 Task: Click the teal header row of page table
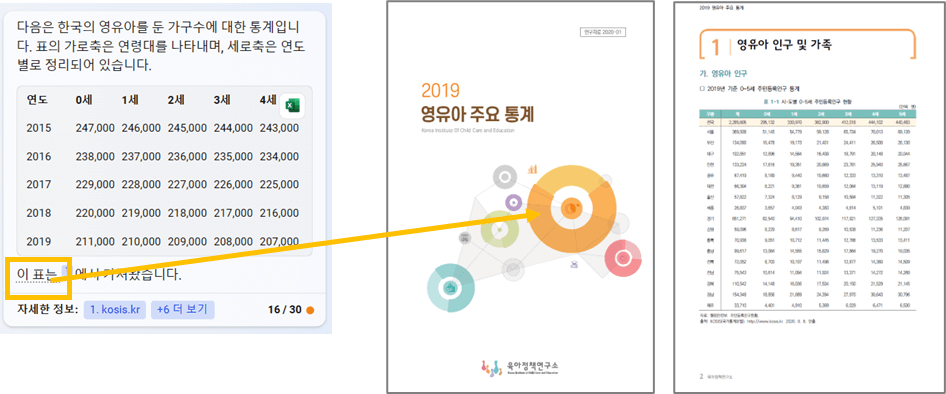coord(807,113)
